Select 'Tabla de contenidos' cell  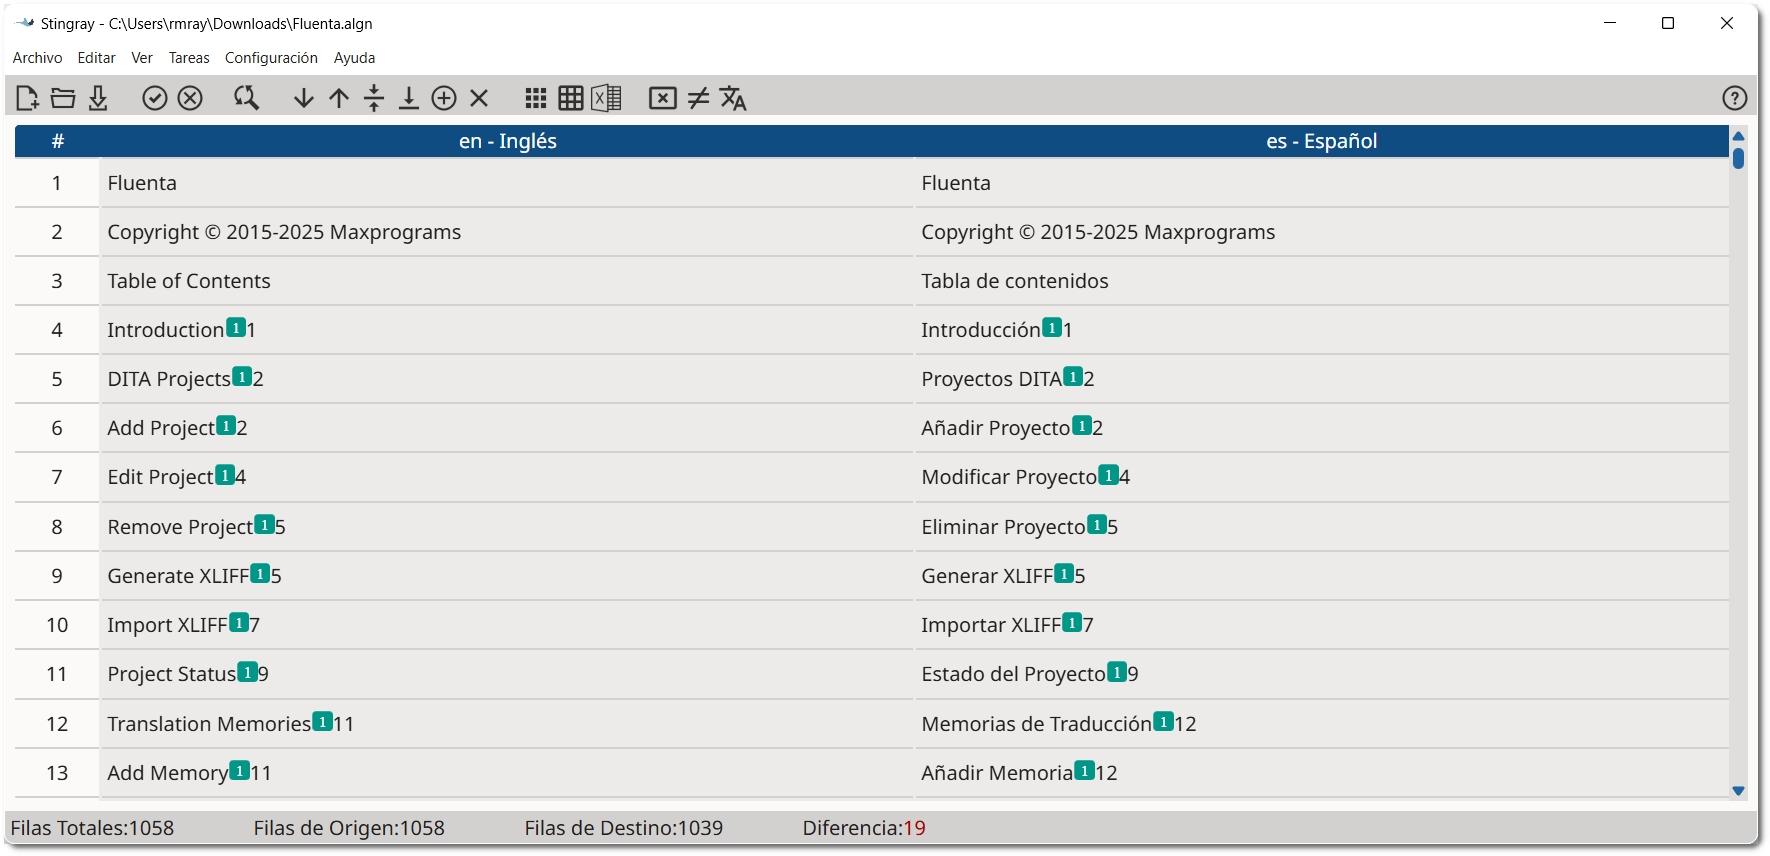1322,281
